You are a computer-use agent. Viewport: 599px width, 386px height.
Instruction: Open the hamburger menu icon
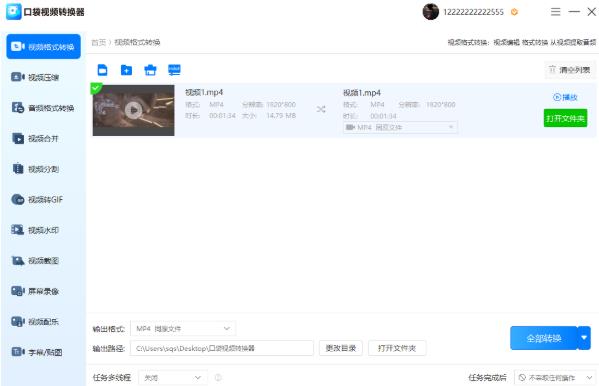[x=555, y=12]
